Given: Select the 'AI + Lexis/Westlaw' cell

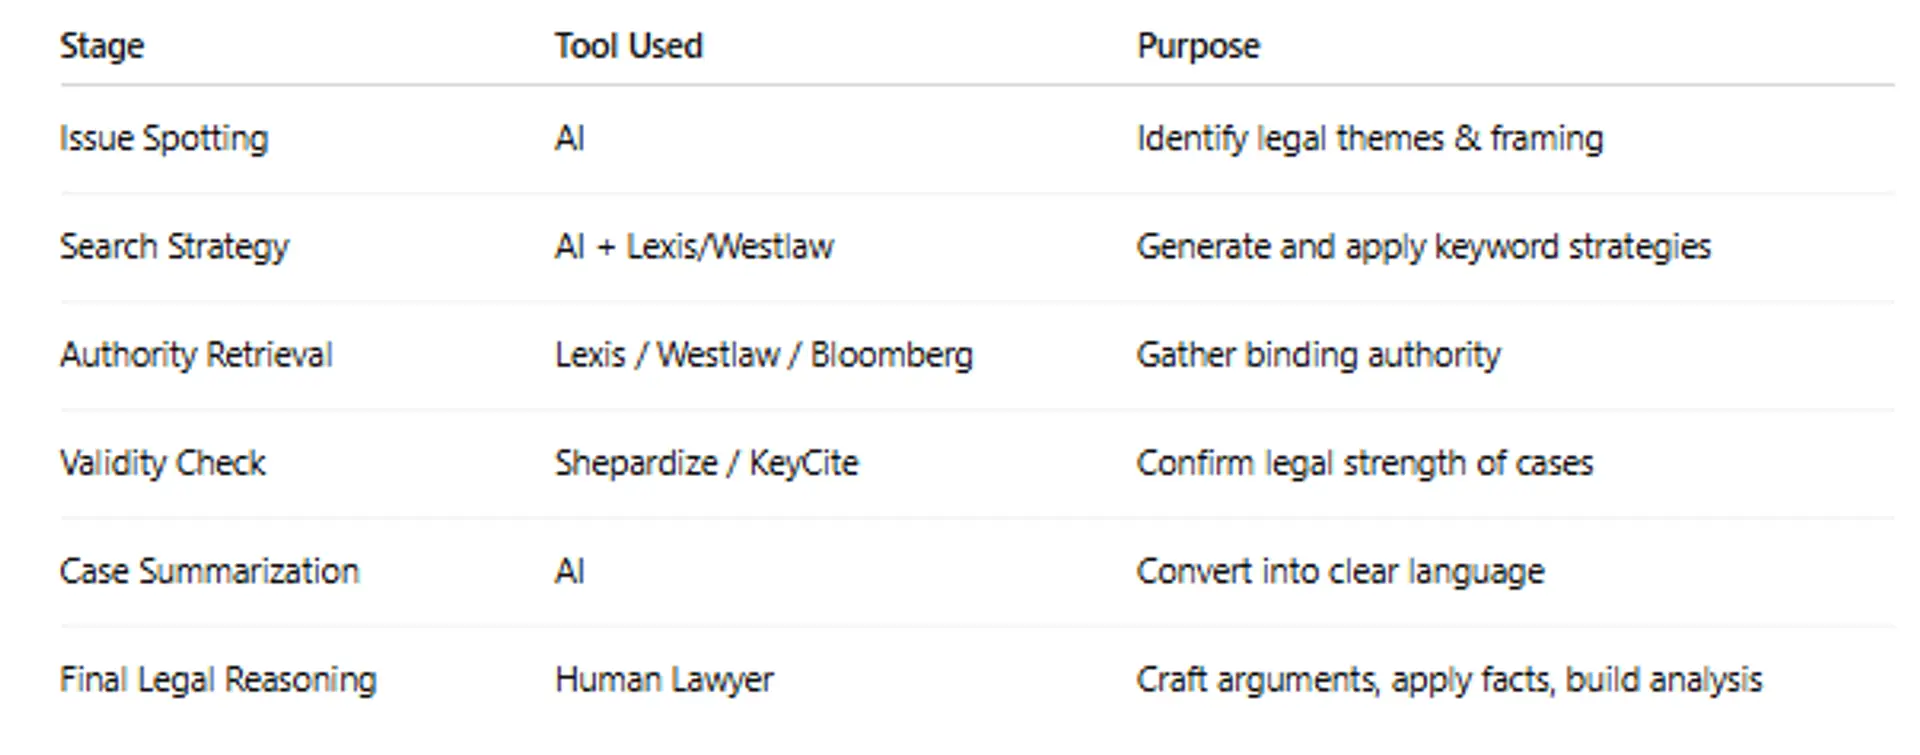Looking at the screenshot, I should coord(694,246).
